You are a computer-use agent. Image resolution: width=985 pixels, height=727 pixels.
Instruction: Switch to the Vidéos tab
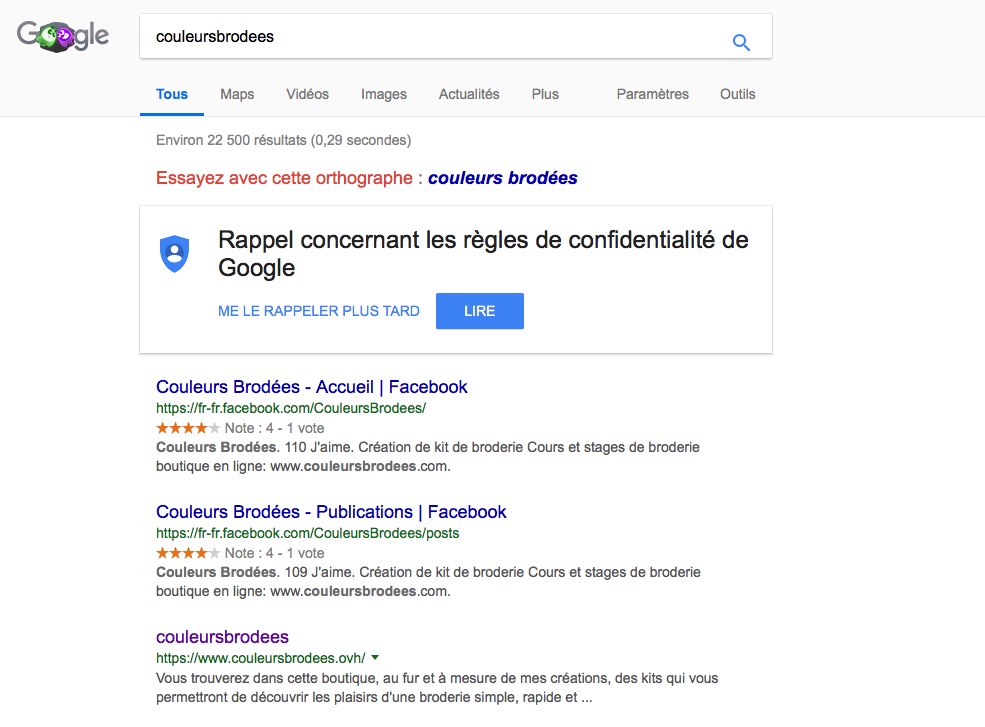tap(307, 94)
